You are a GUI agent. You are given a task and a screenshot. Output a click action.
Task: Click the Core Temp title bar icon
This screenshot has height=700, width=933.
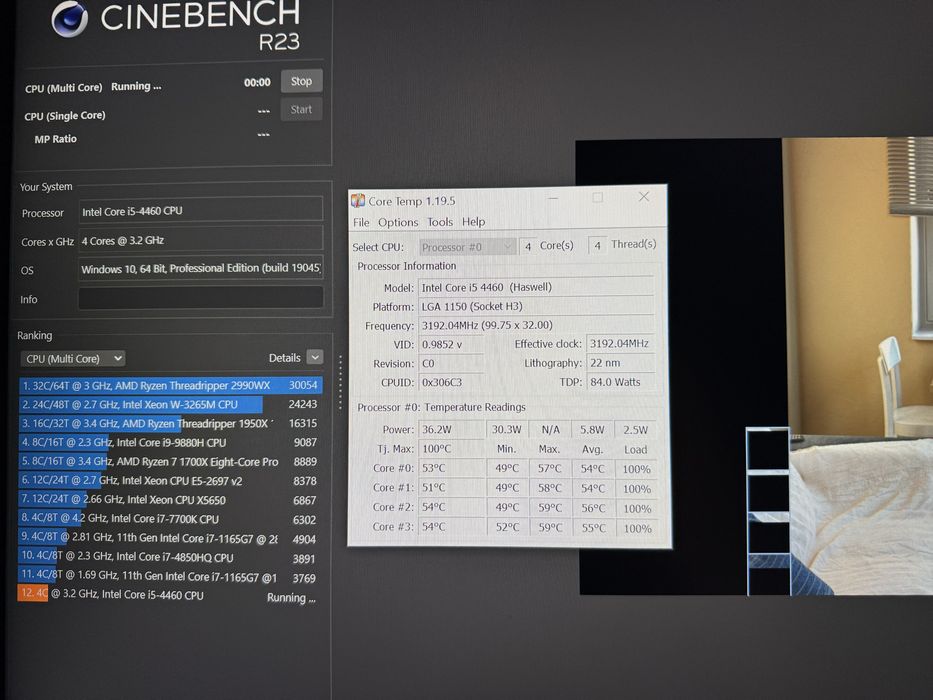pyautogui.click(x=358, y=201)
